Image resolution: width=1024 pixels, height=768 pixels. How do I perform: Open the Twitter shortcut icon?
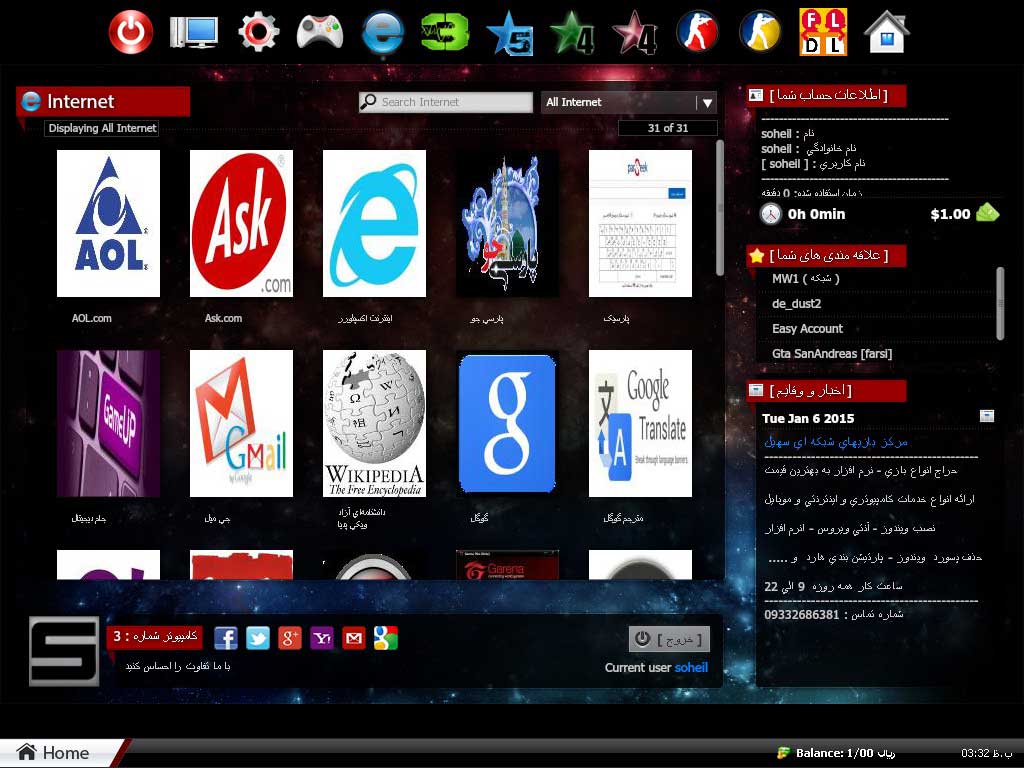click(258, 638)
